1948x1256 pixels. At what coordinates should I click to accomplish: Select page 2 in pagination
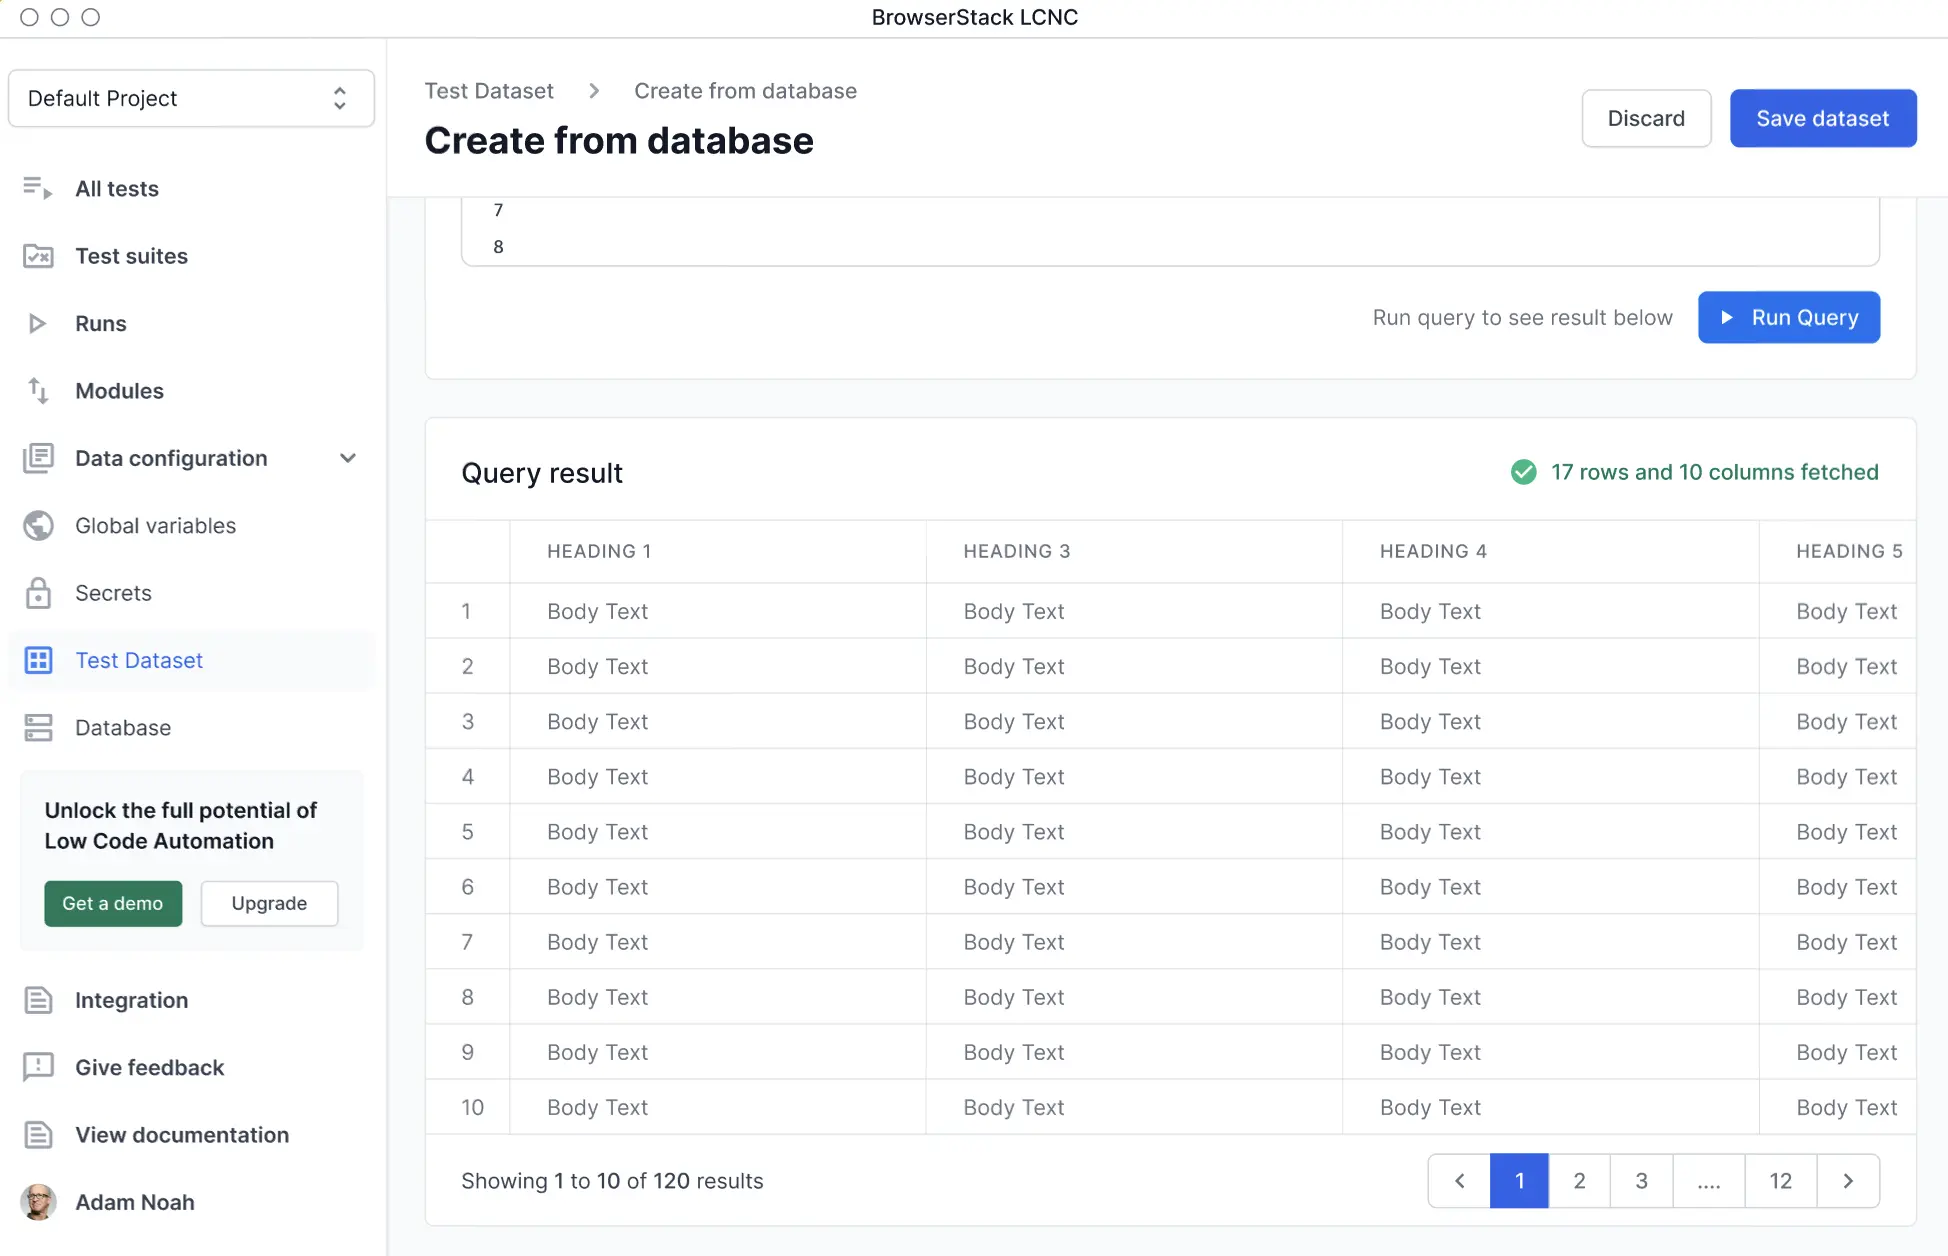point(1579,1181)
